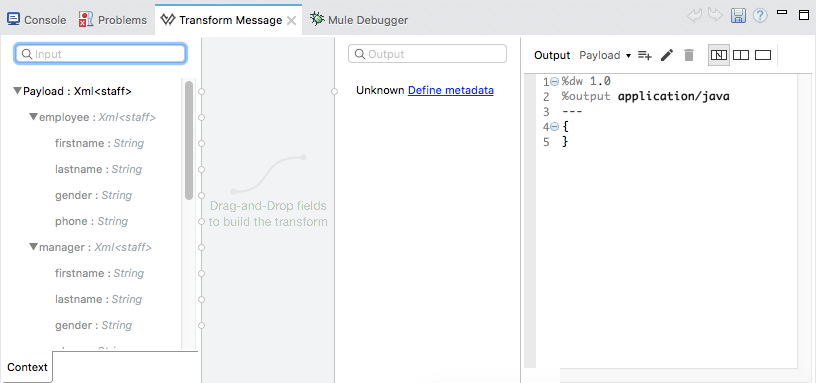Click the %dw 1.0 code line
The height and width of the screenshot is (383, 816).
586,82
